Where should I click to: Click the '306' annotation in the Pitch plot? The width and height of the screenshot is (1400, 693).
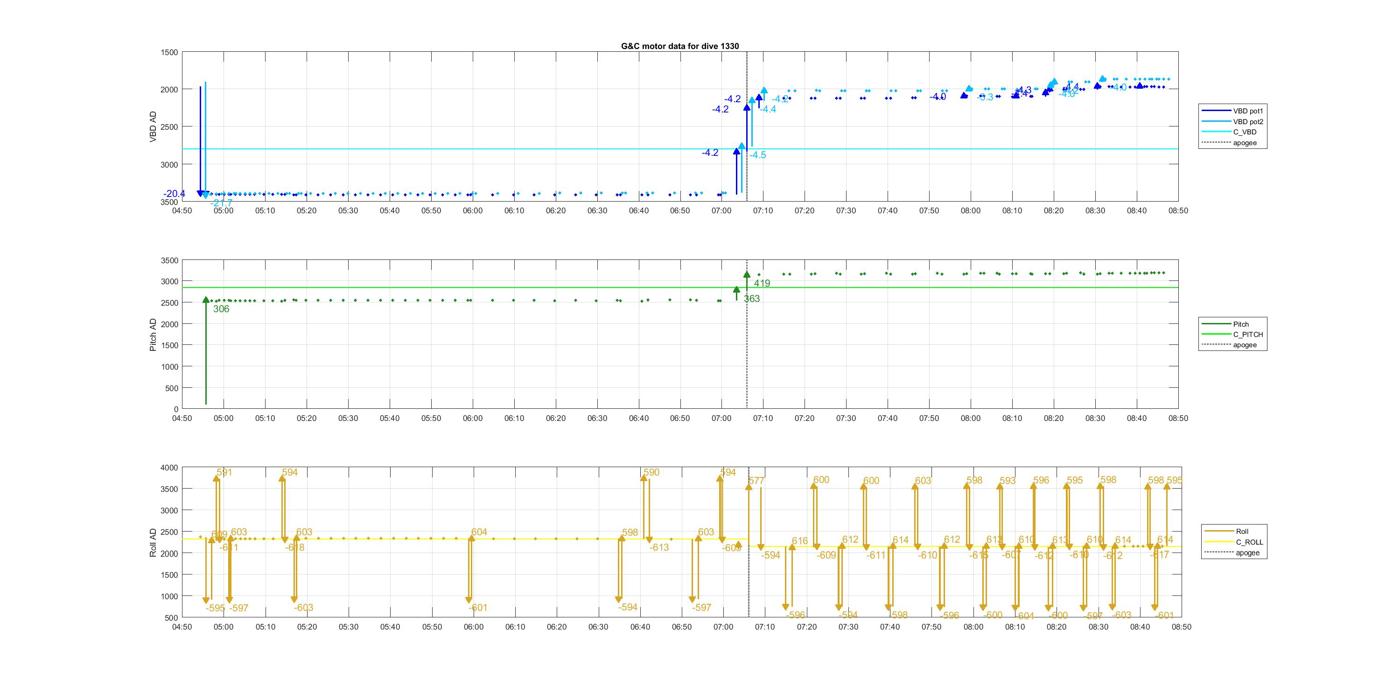[x=221, y=309]
